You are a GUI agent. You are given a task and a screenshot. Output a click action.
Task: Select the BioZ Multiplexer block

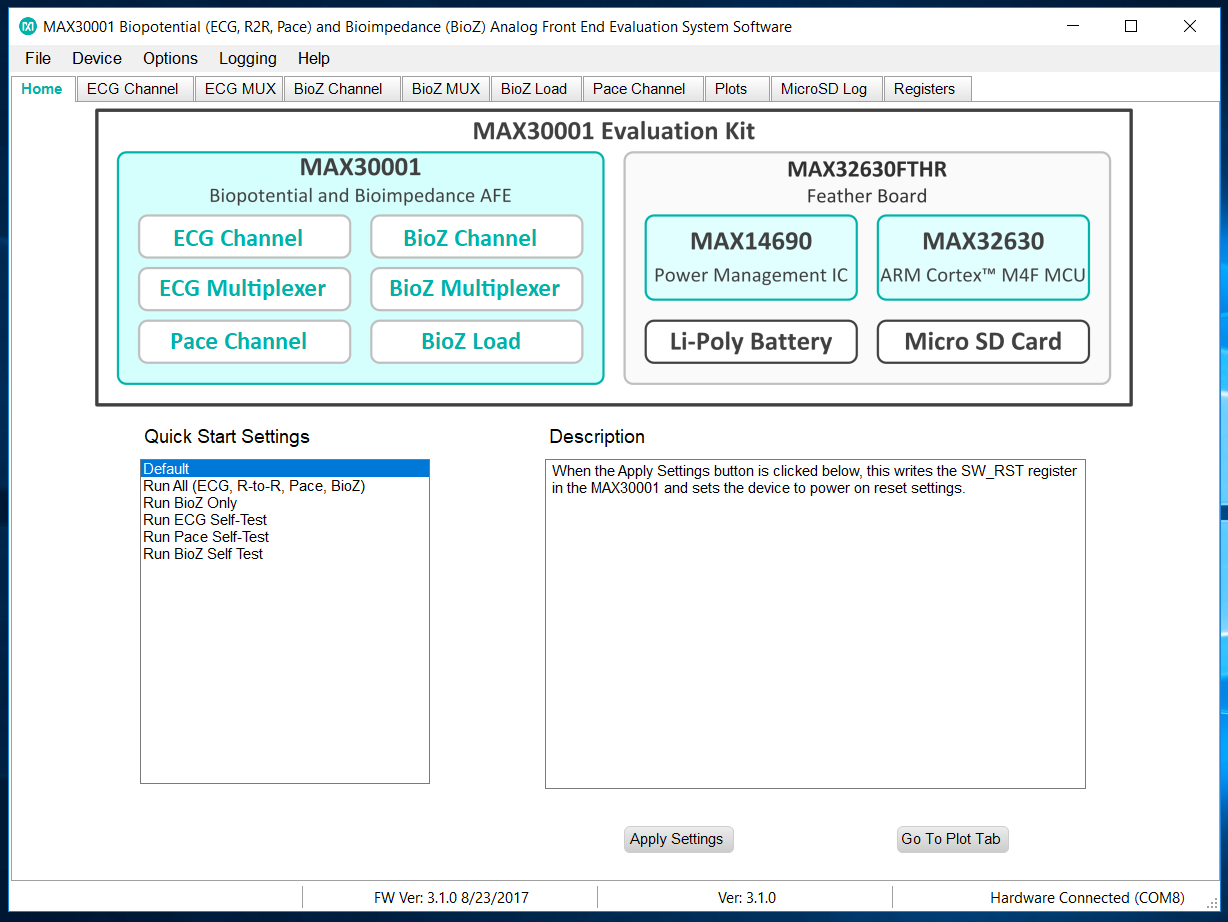tap(476, 289)
